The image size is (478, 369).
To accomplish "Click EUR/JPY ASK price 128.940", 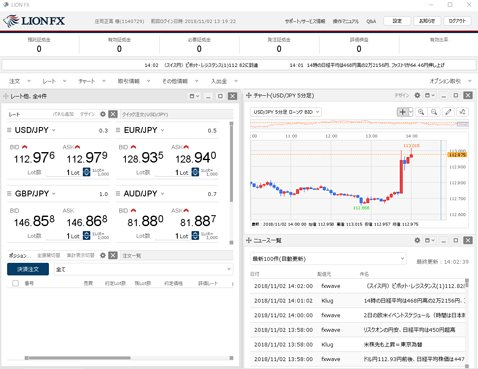I will (196, 158).
